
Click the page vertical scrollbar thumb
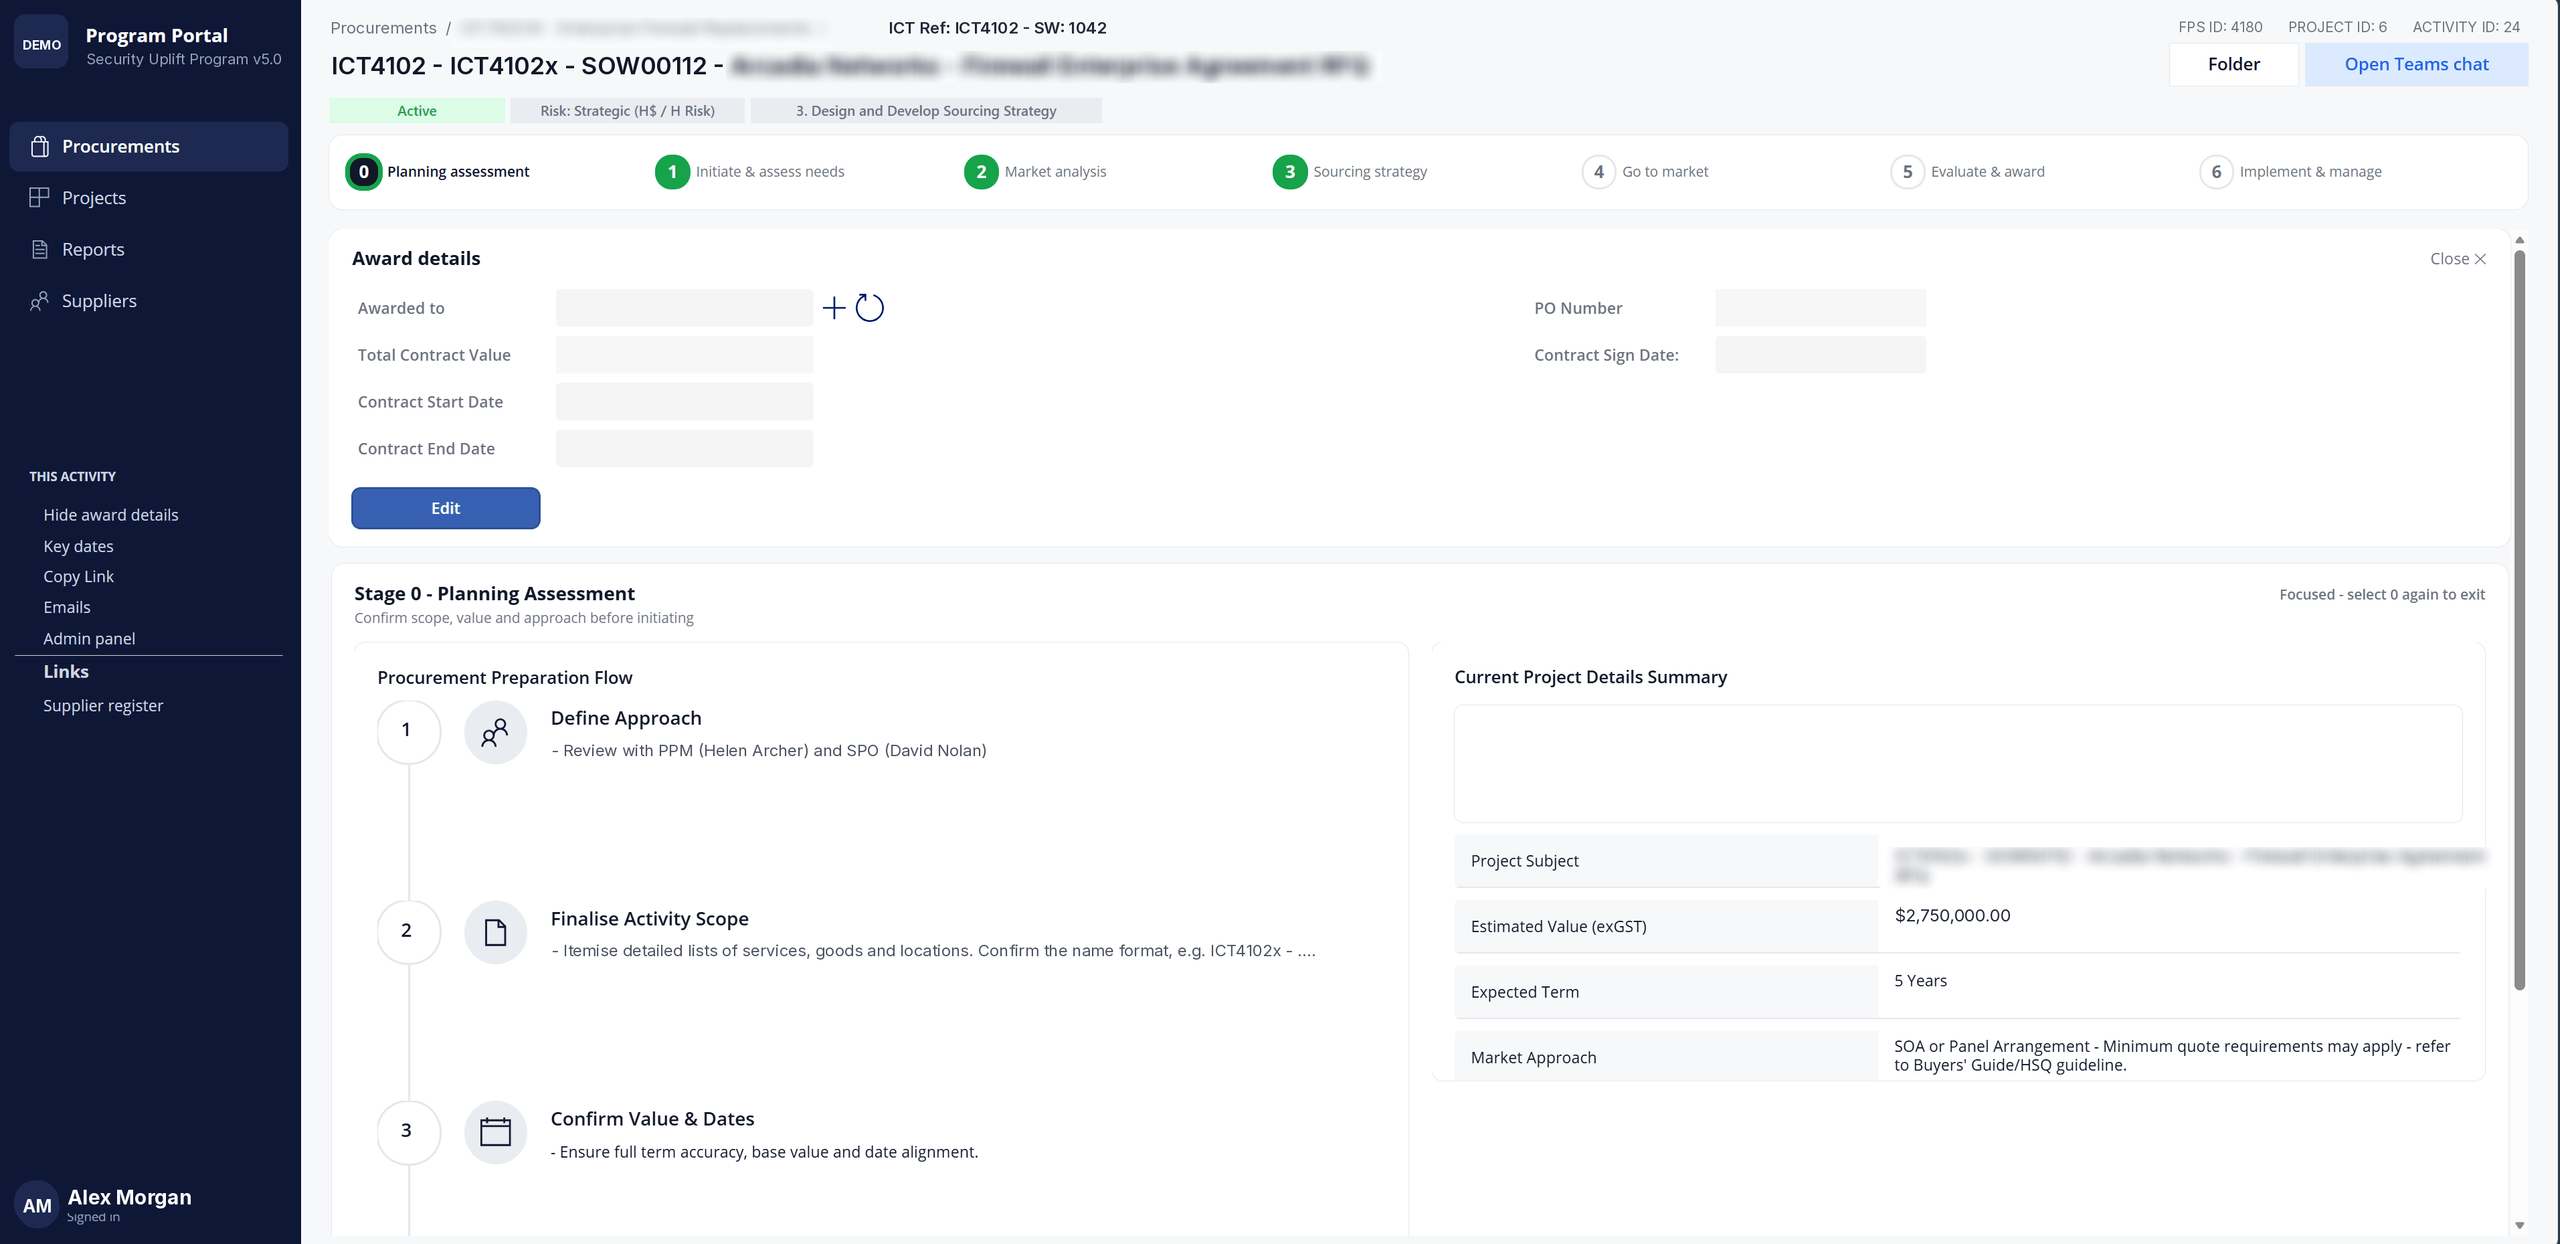coord(2519,620)
